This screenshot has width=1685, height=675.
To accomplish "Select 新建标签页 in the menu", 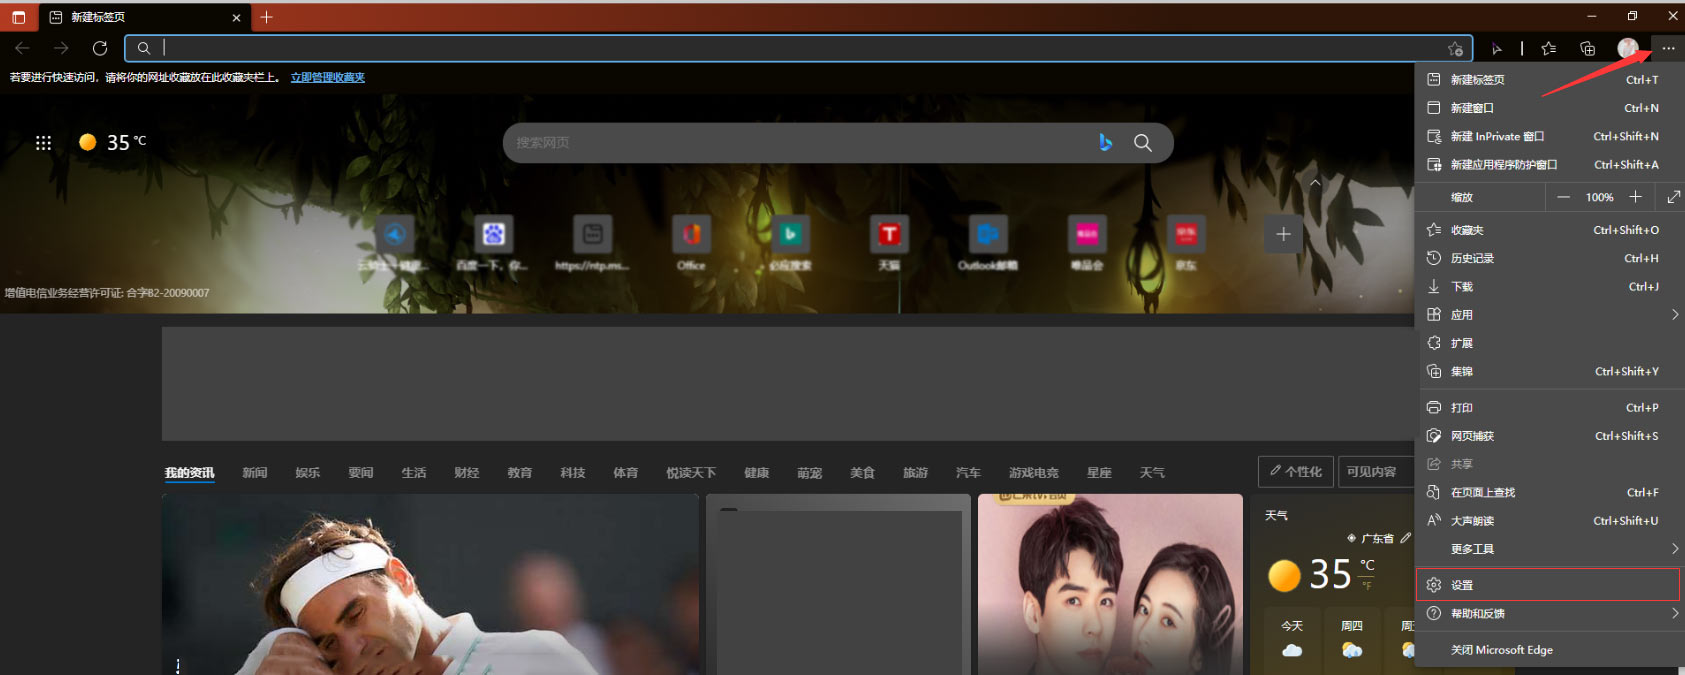I will coord(1547,80).
